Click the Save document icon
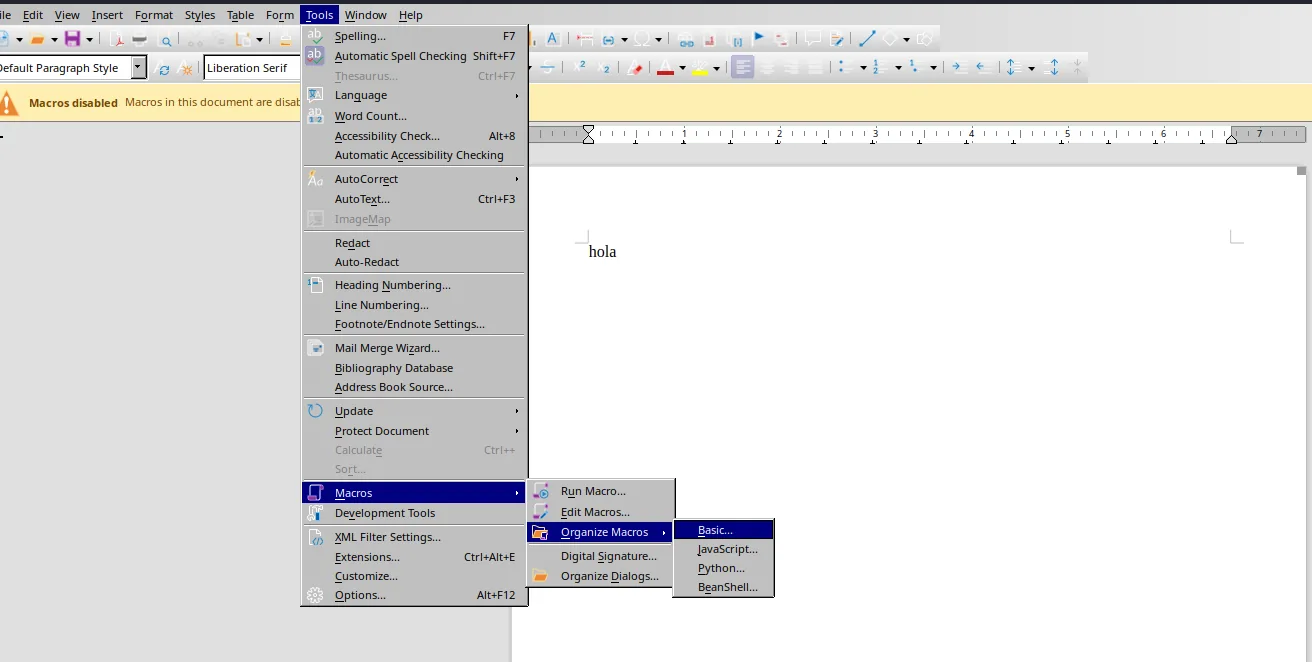The image size is (1312, 662). point(72,39)
